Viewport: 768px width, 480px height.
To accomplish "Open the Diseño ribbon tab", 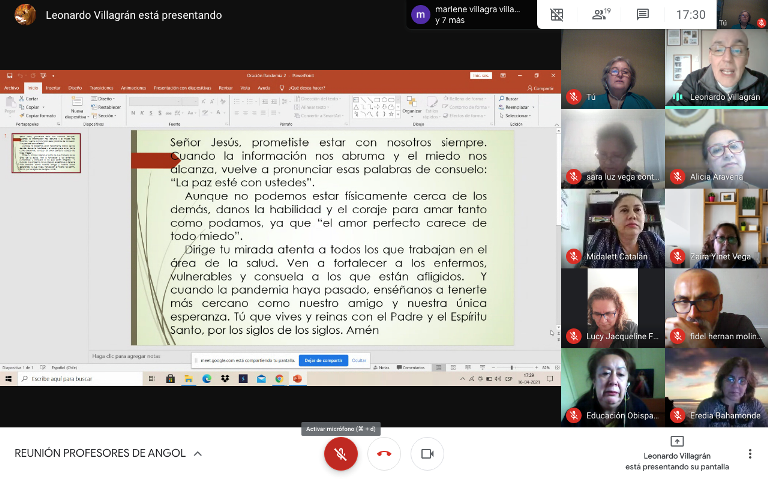I will click(75, 88).
